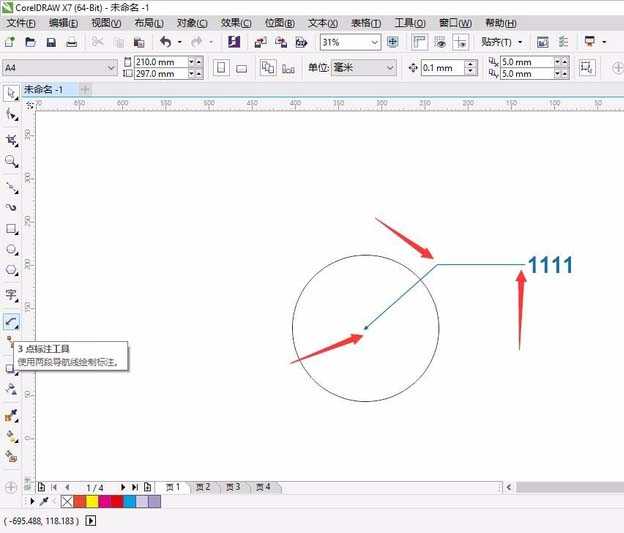Screen dimensions: 624x533
Task: Go to next page arrow button
Action: (122, 487)
